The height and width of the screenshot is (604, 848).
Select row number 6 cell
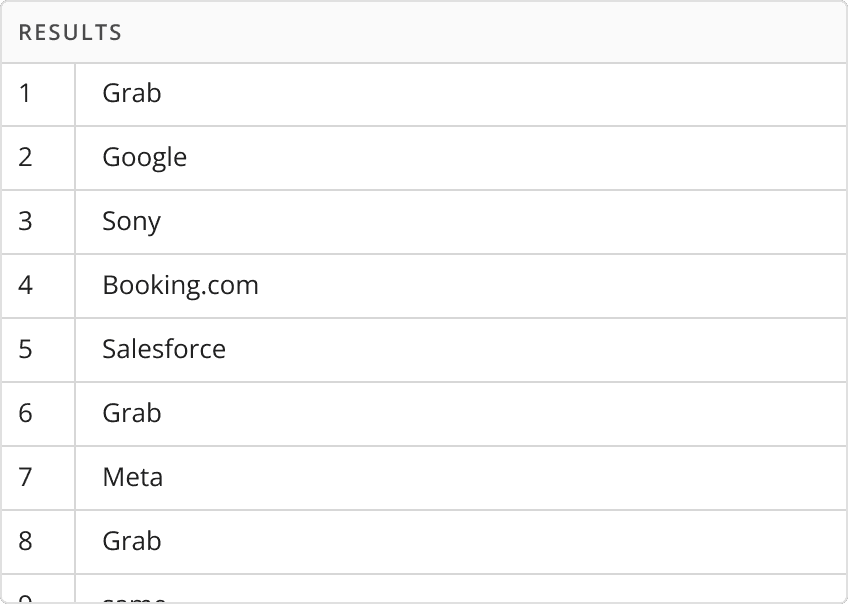click(38, 414)
